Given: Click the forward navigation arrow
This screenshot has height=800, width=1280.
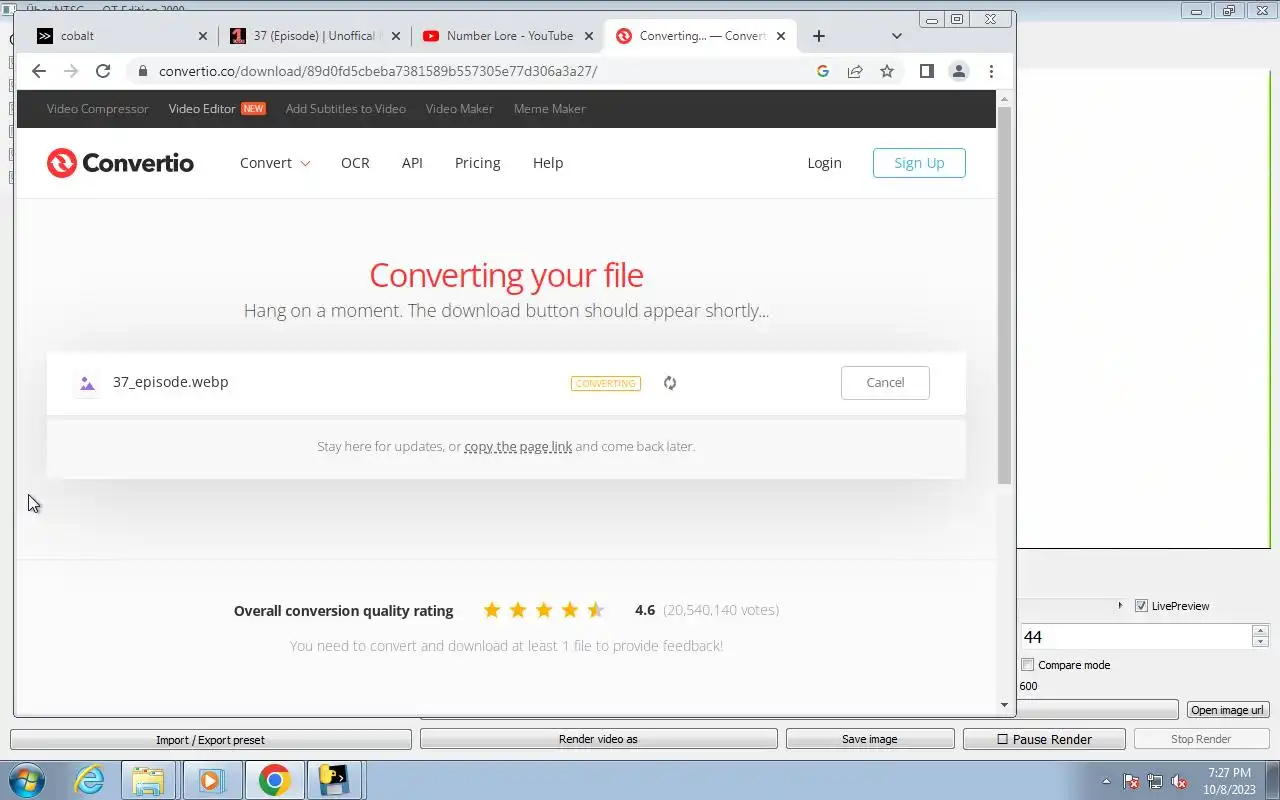Looking at the screenshot, I should (71, 71).
